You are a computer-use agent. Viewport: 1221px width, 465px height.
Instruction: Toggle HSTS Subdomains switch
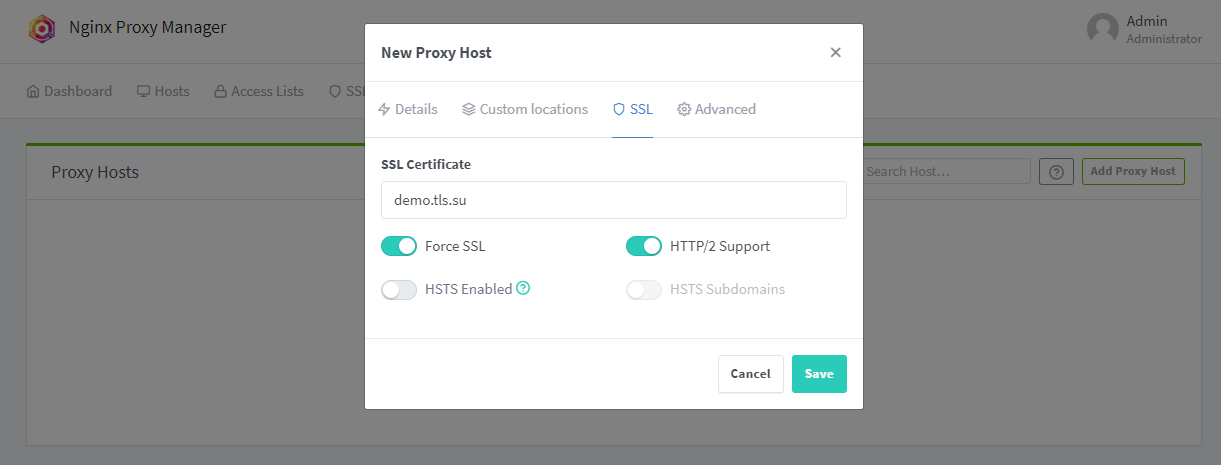(644, 290)
